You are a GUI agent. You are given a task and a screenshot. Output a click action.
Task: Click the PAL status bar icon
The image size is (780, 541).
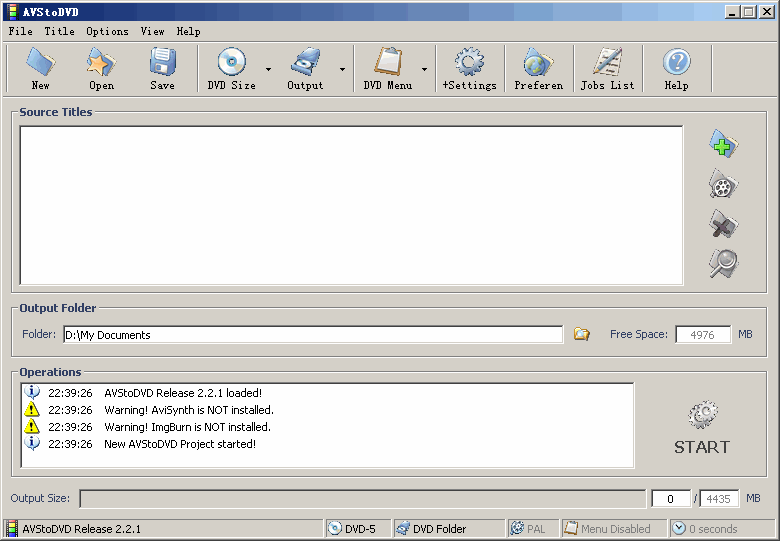click(x=517, y=528)
